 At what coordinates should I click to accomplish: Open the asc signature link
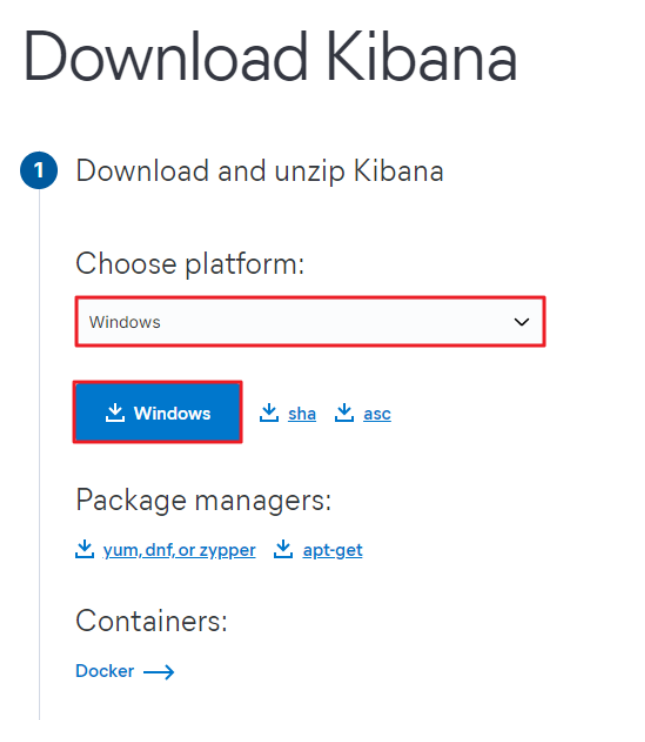click(377, 414)
